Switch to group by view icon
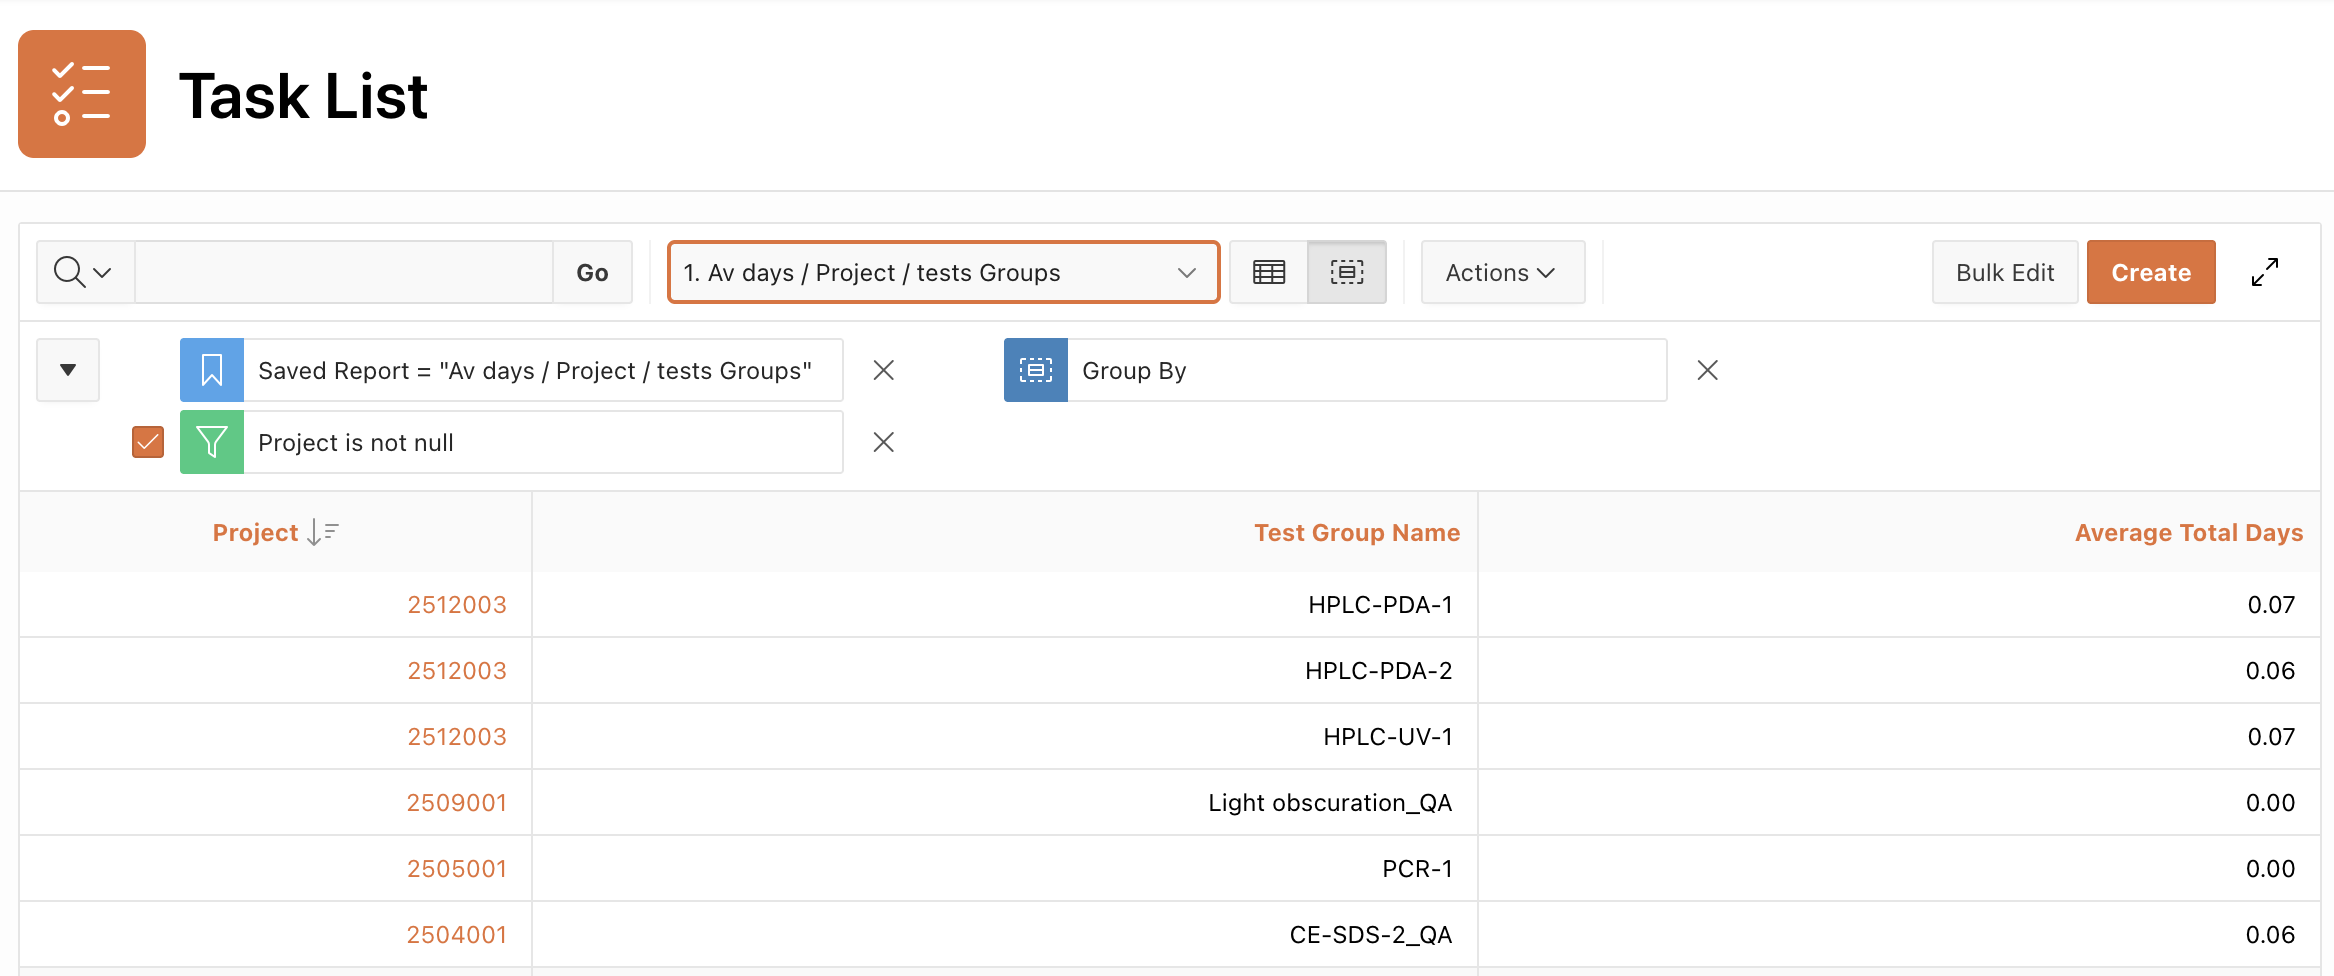 pos(1346,272)
